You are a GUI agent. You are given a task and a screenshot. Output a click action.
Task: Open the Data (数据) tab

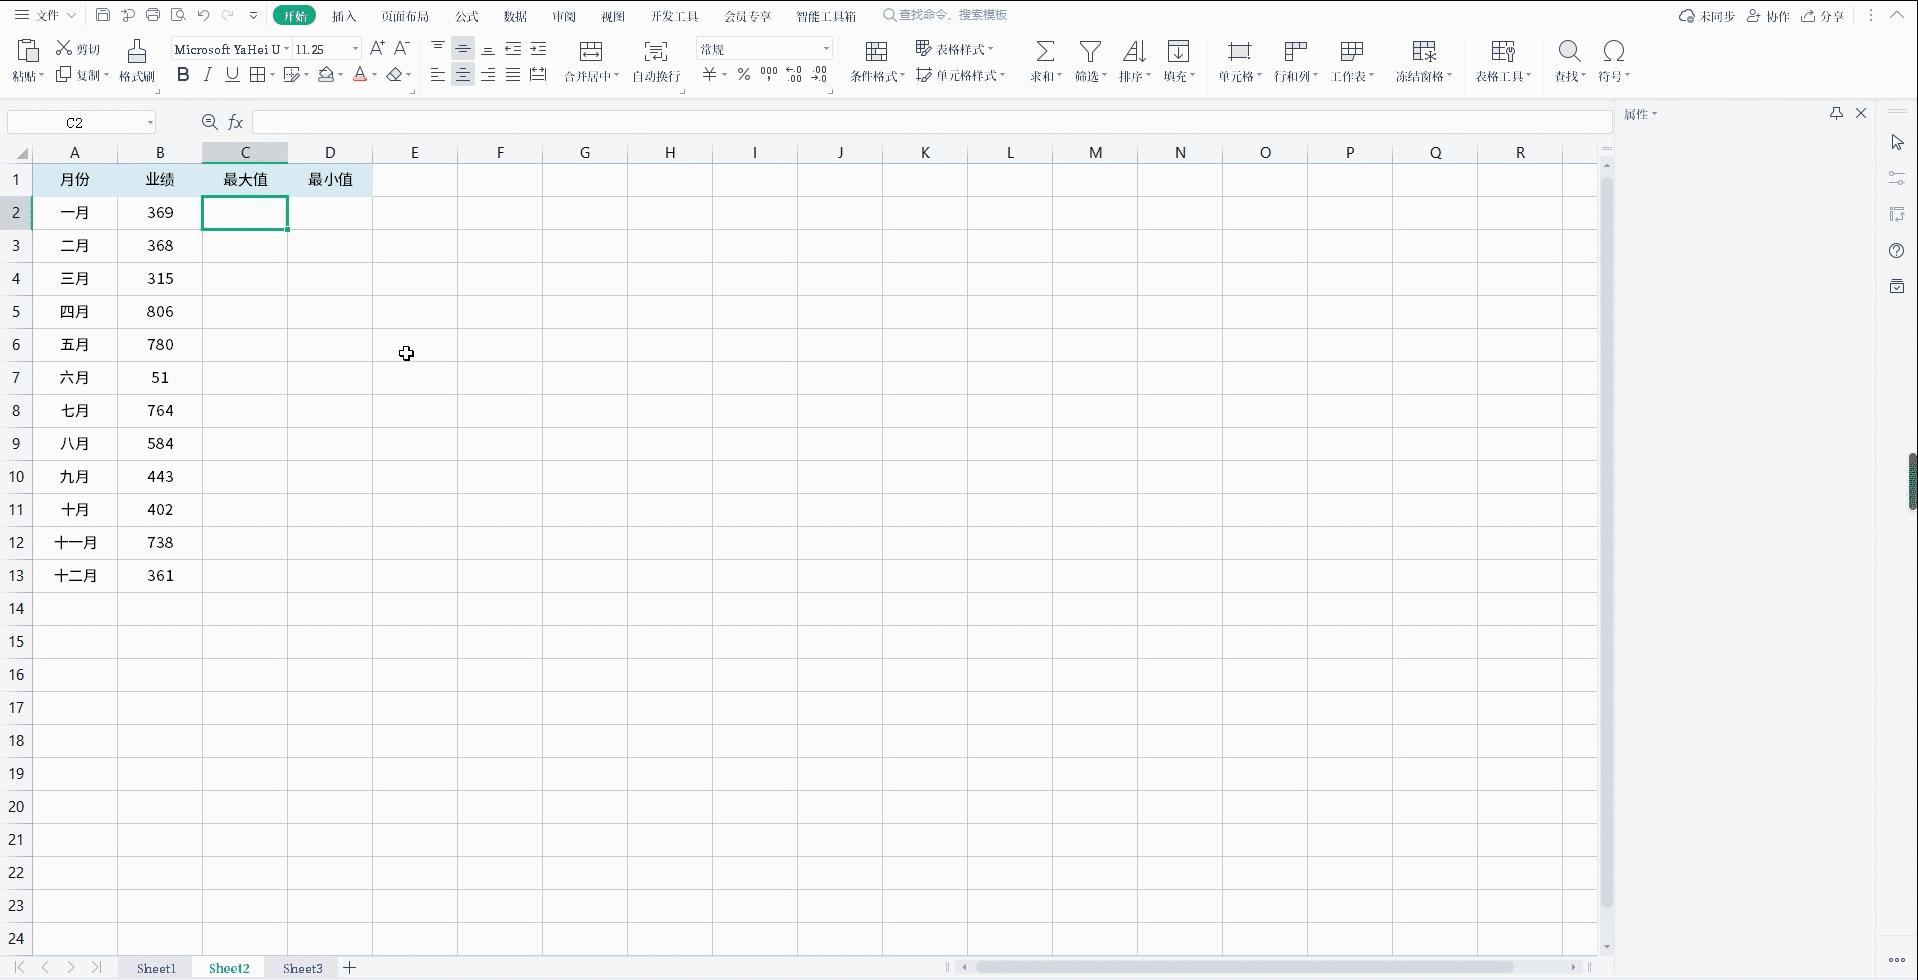(x=515, y=16)
